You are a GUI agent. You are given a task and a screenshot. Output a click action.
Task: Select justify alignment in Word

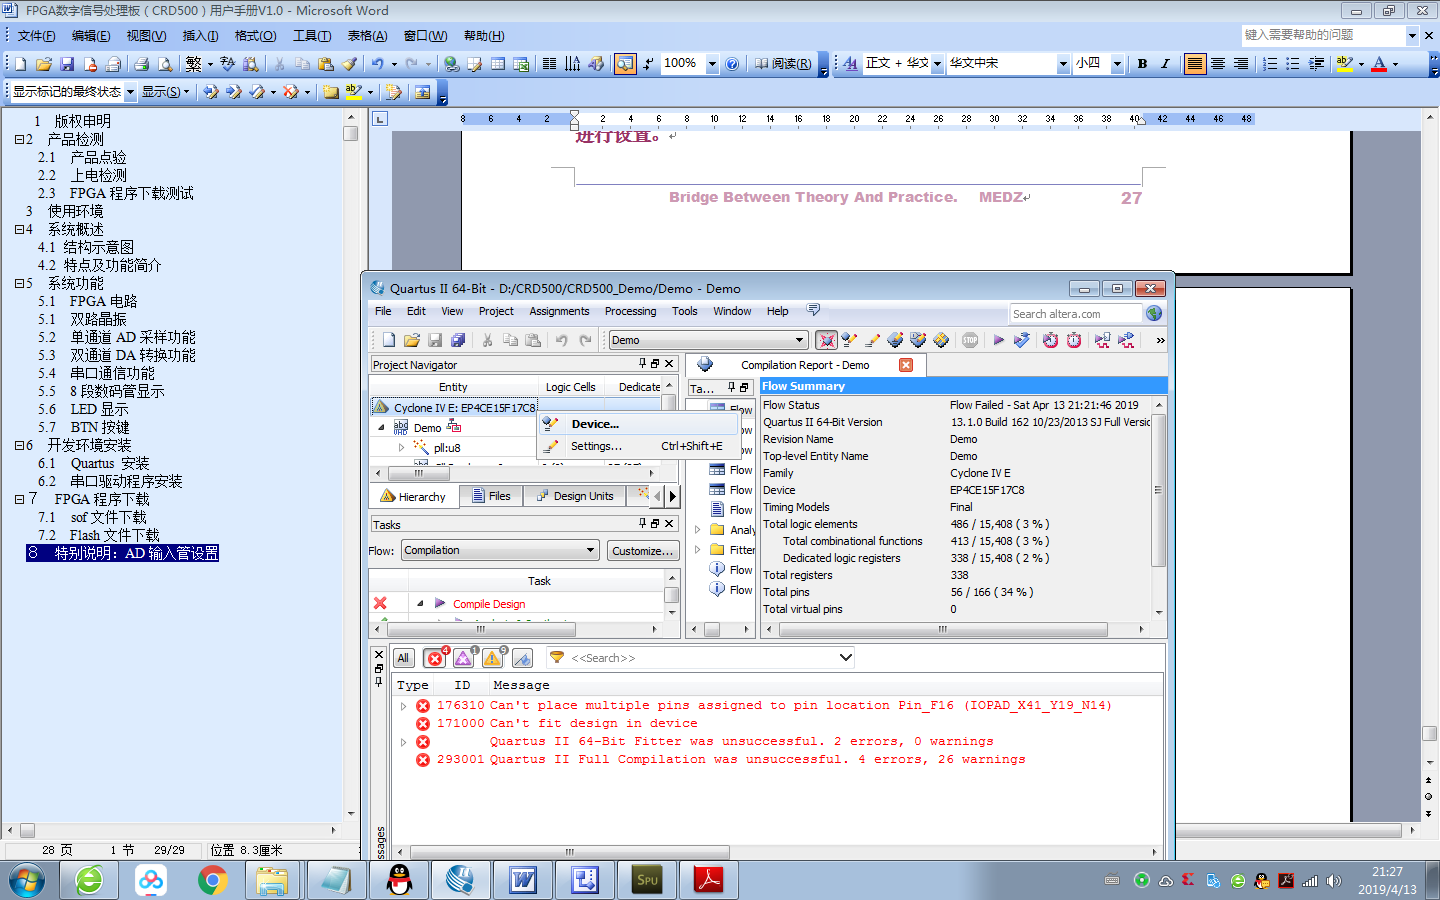[1195, 64]
